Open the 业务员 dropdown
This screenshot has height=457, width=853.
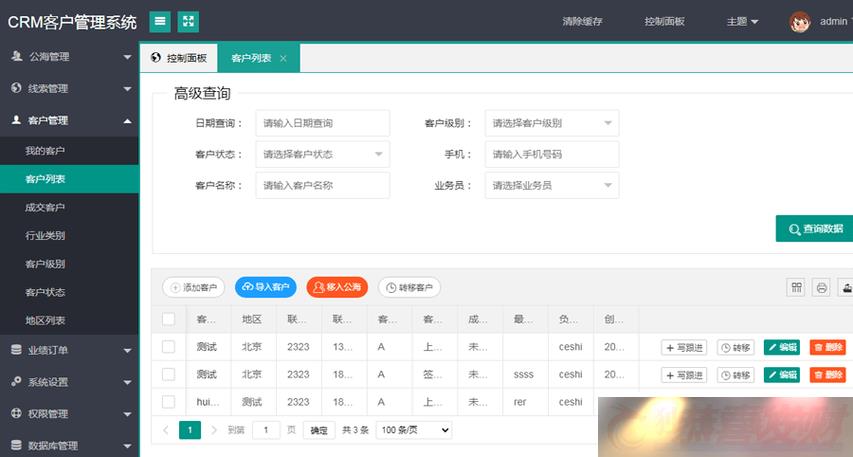(552, 186)
